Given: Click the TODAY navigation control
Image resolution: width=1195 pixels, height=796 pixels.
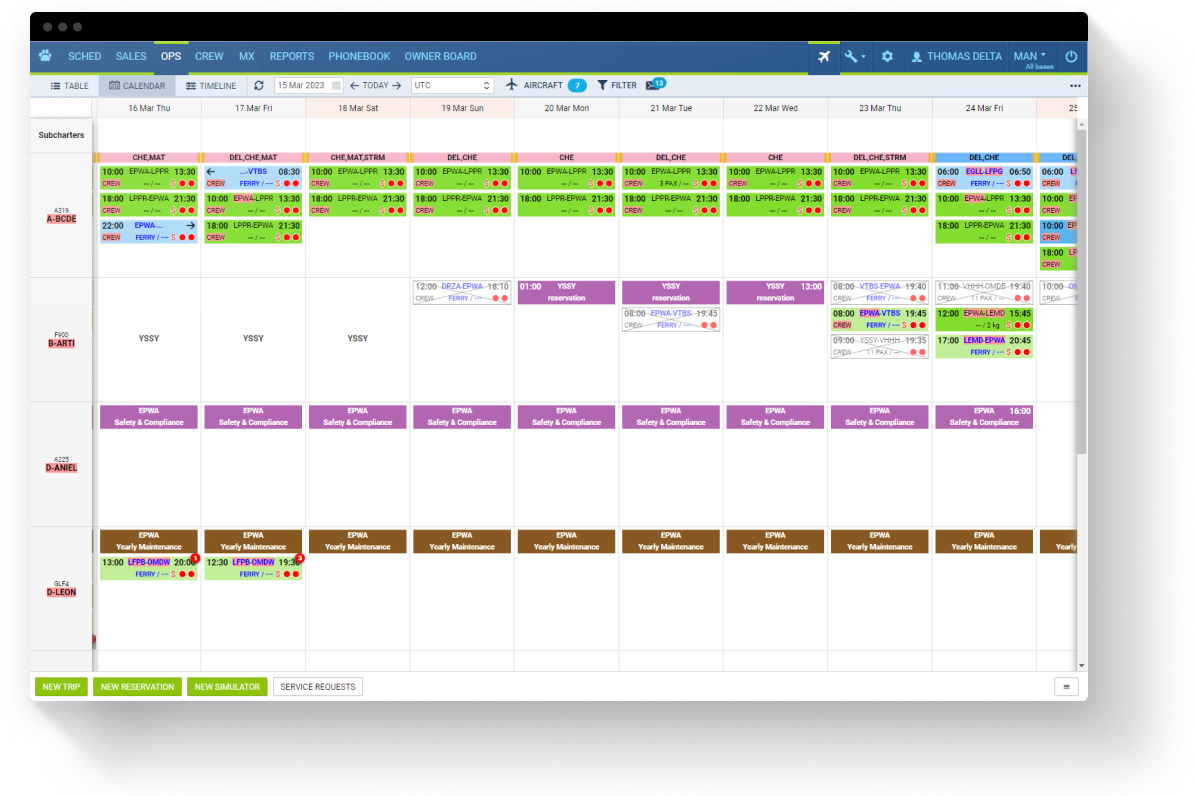Looking at the screenshot, I should point(377,85).
